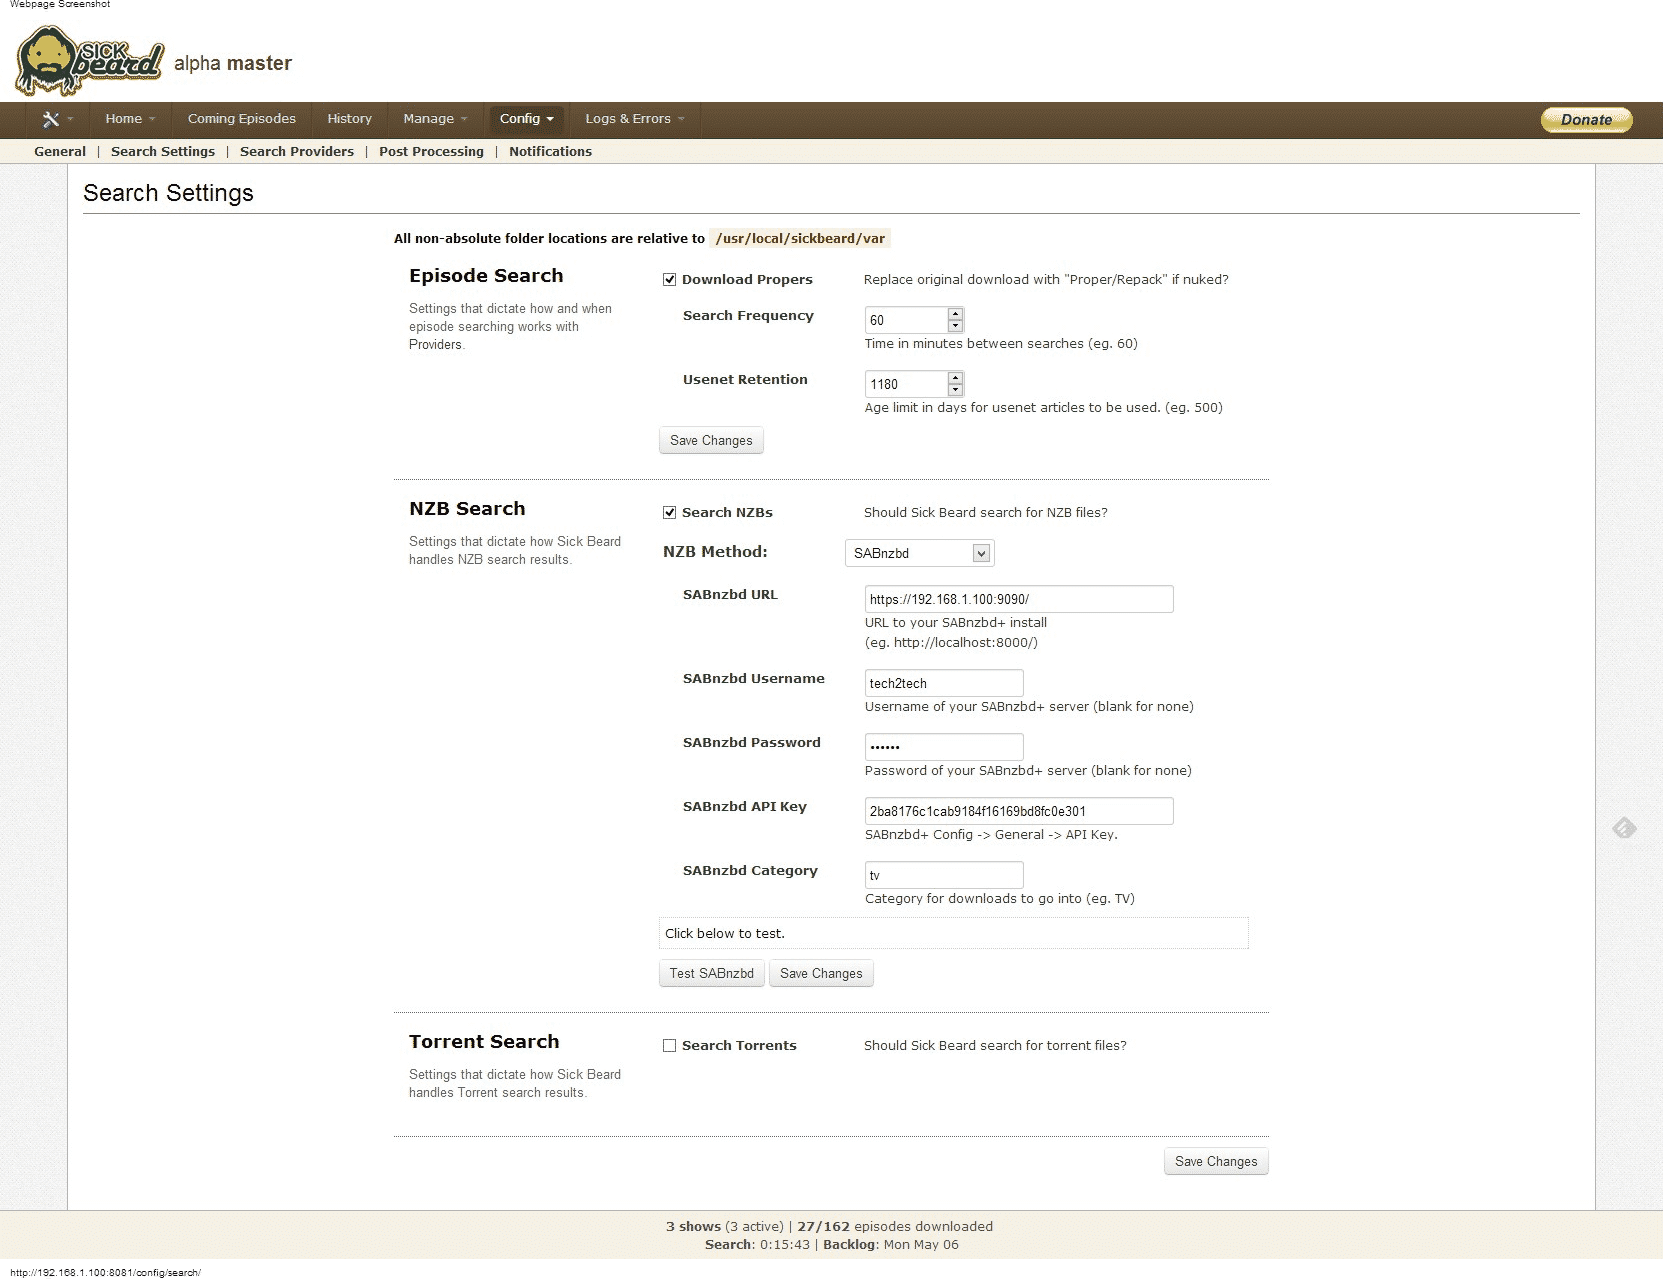Increase Search Frequency with up arrow
This screenshot has height=1279, width=1663.
point(955,314)
